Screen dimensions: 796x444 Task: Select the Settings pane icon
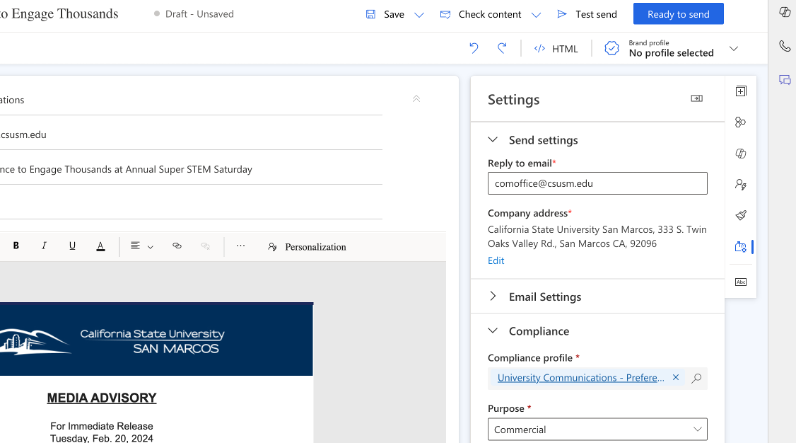tap(741, 247)
